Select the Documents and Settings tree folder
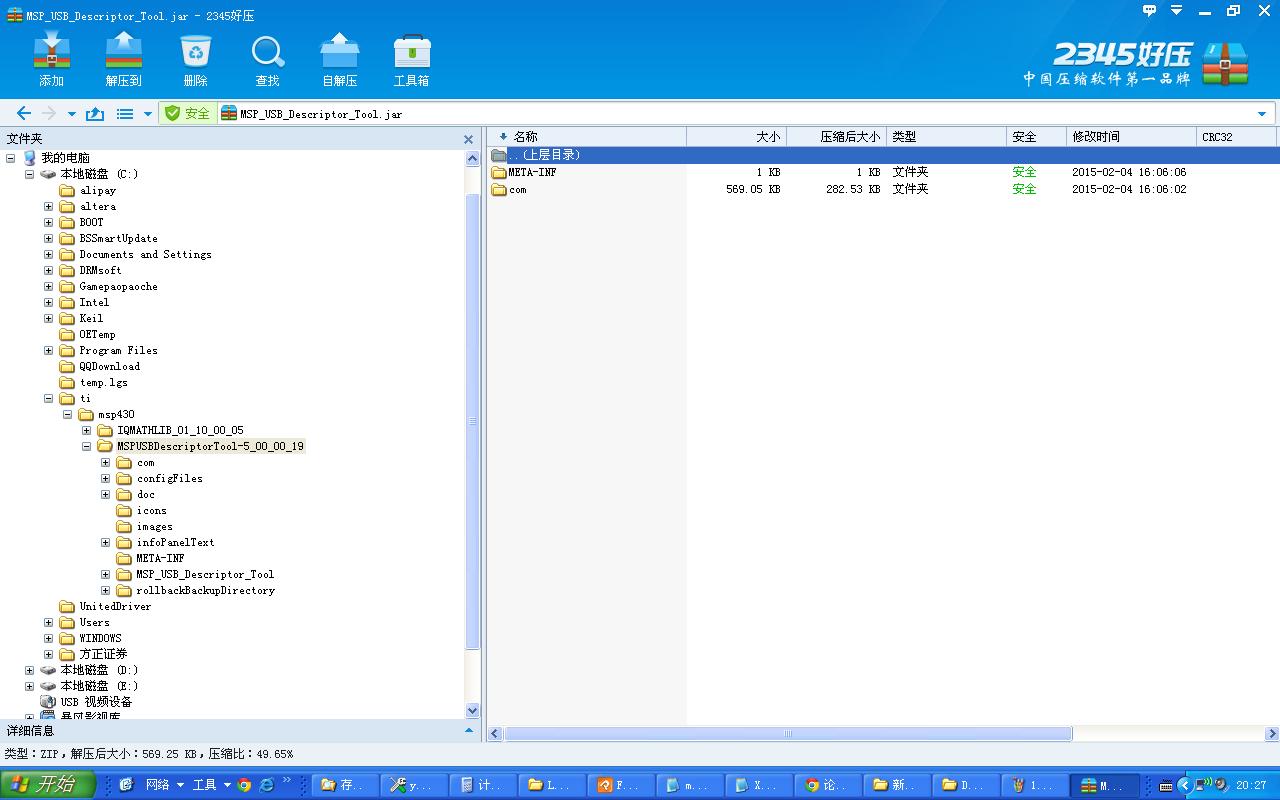This screenshot has height=800, width=1280. point(145,254)
